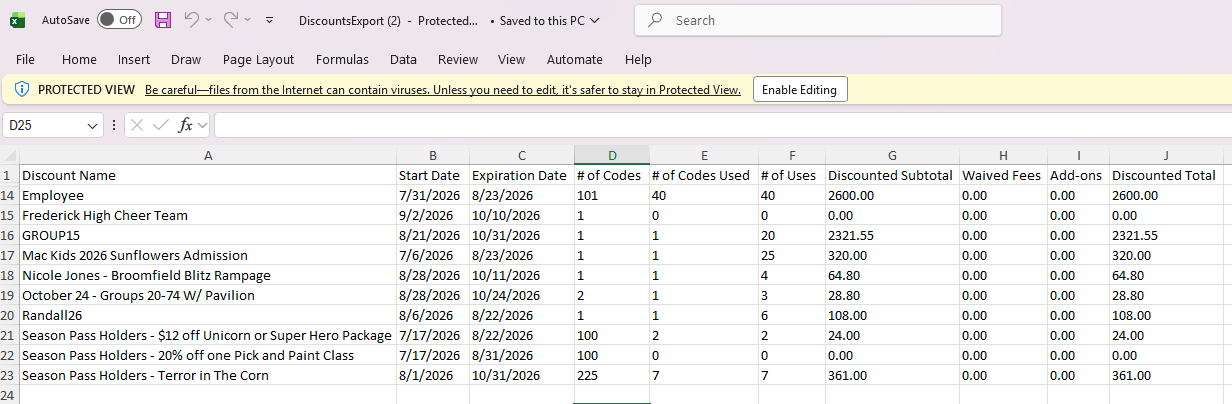Click the Protected View warning message link
This screenshot has width=1232, height=404.
(x=443, y=89)
